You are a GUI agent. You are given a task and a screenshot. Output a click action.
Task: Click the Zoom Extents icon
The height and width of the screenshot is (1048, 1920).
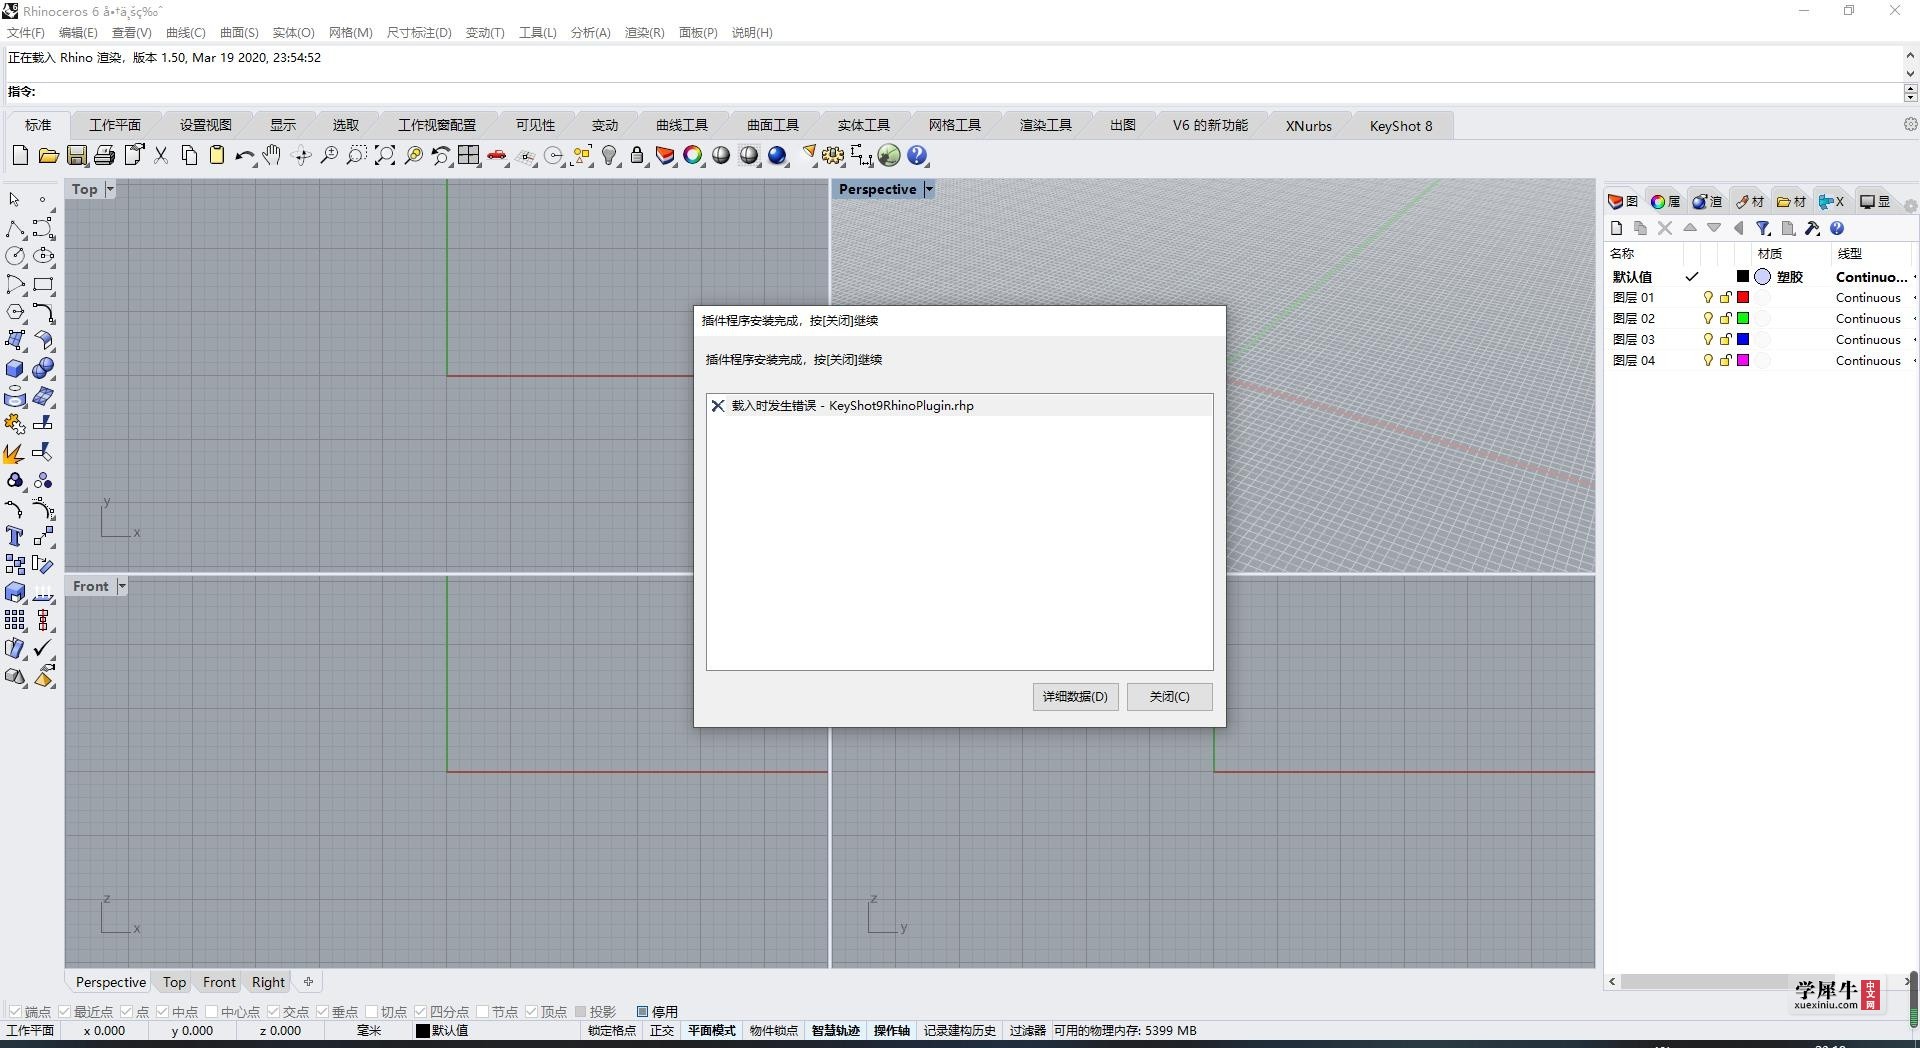click(x=385, y=155)
